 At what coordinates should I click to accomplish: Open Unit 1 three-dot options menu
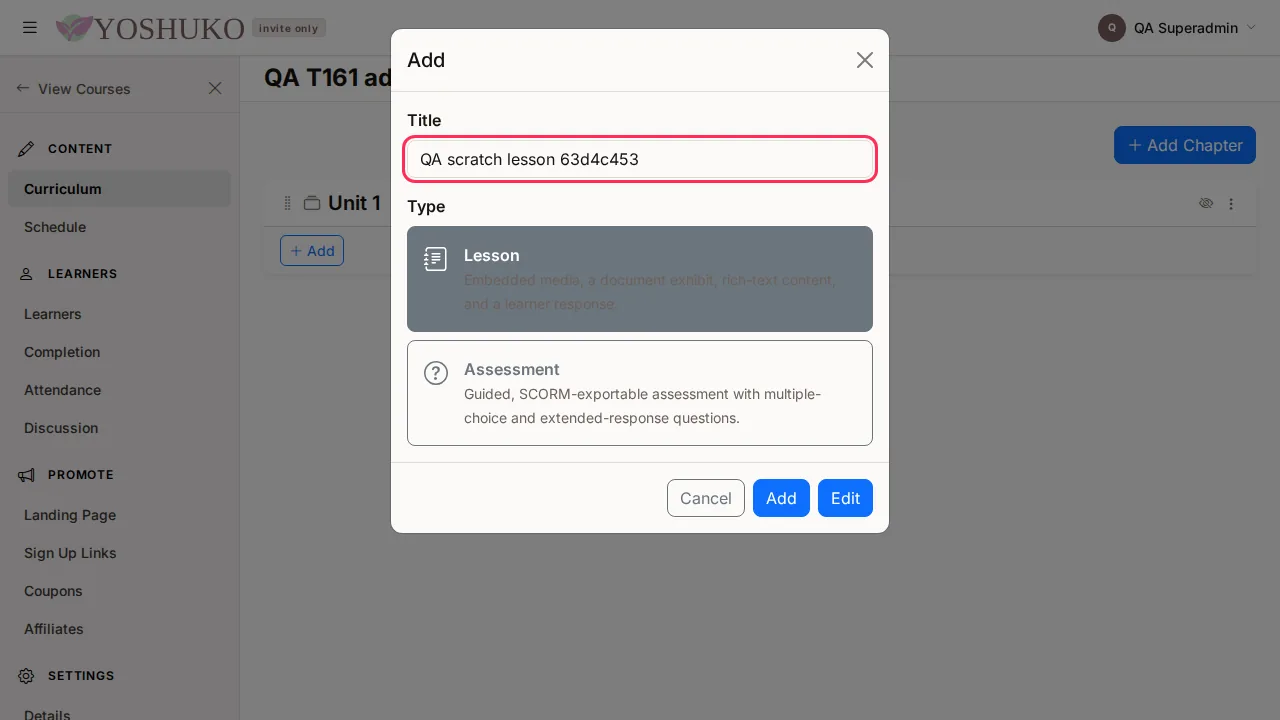(1231, 203)
